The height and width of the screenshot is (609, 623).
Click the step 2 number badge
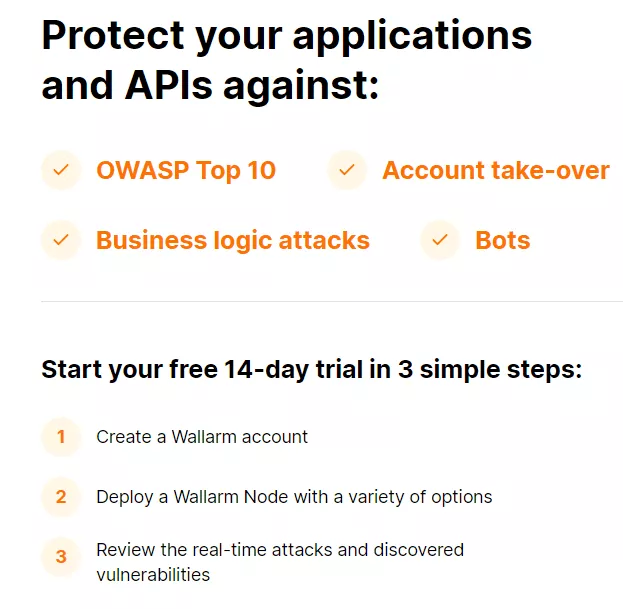(61, 497)
